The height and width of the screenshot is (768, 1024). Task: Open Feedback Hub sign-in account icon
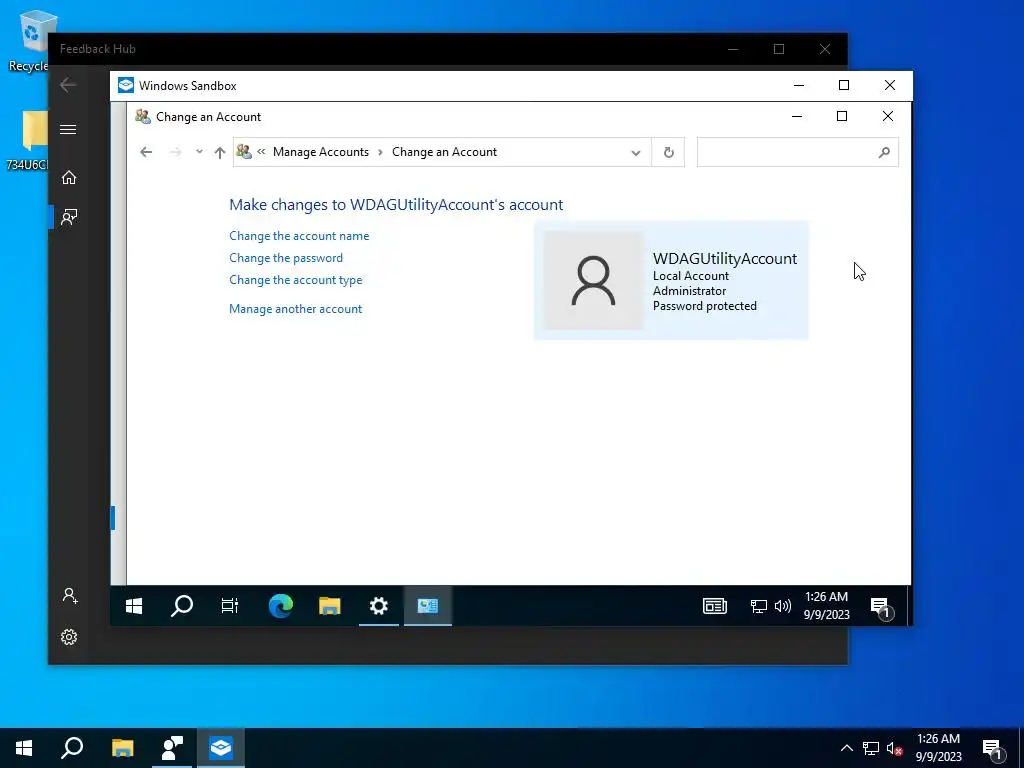[x=69, y=596]
